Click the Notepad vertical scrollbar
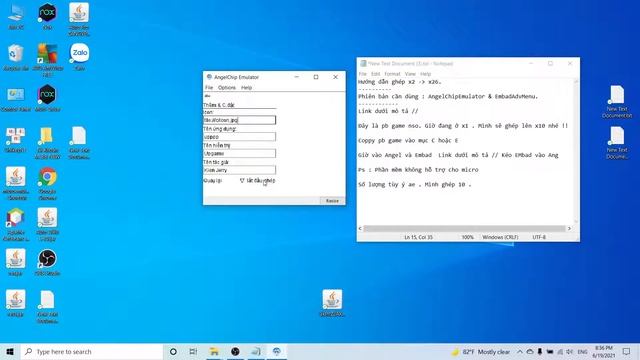The image size is (640, 360). (576, 151)
